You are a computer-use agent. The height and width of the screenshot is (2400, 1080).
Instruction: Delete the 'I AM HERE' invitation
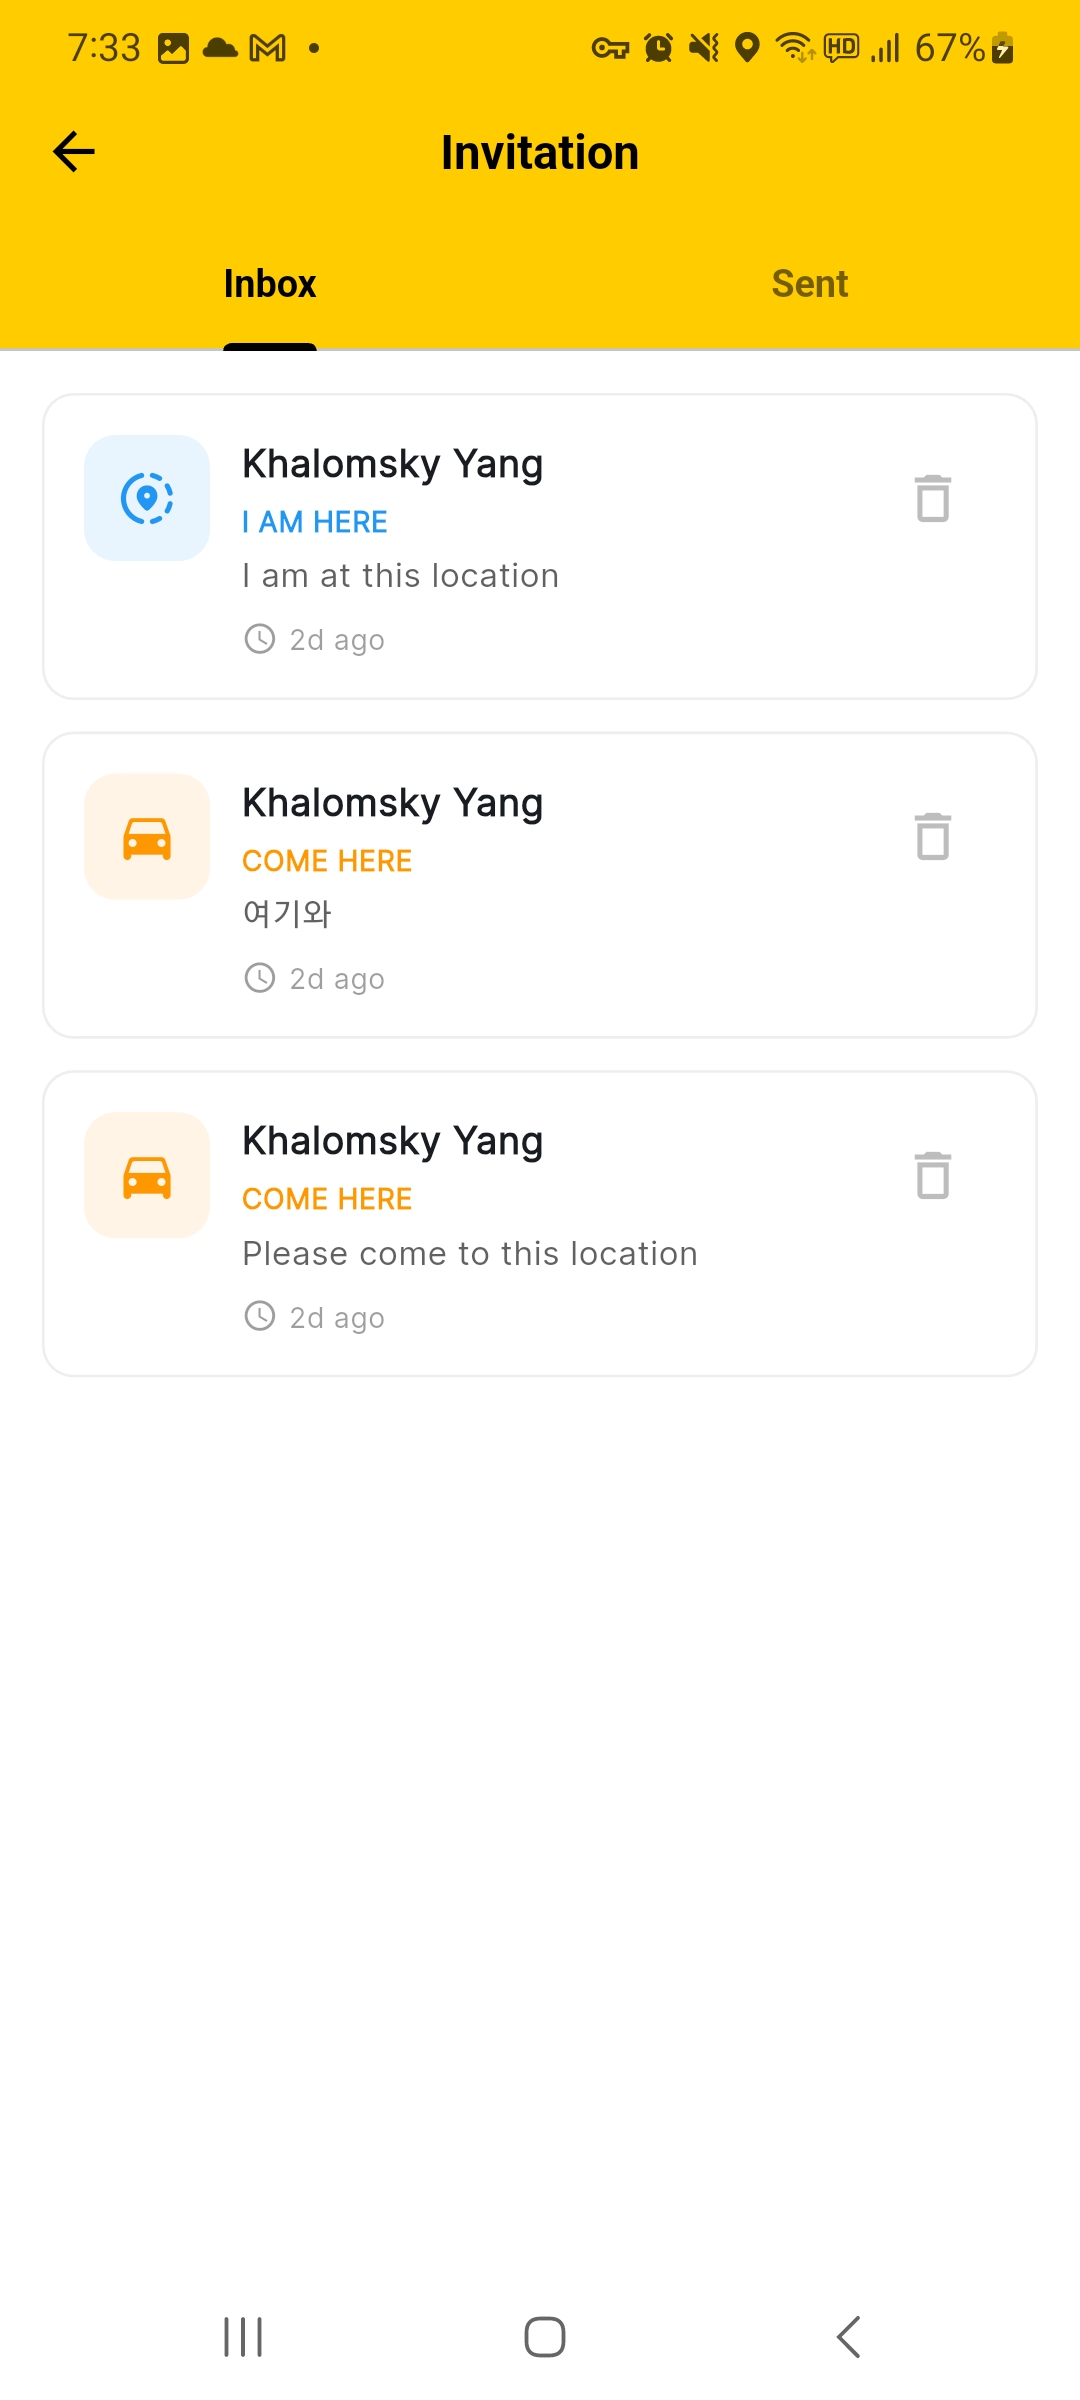pos(932,498)
